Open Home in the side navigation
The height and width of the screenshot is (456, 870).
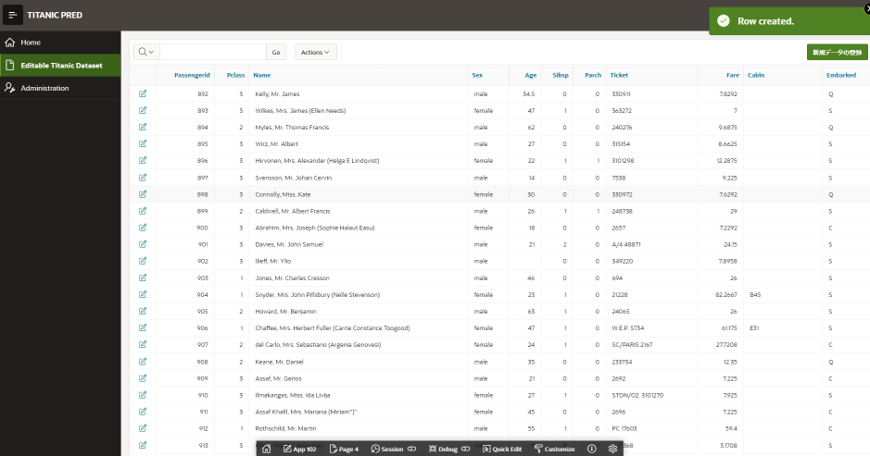click(30, 43)
